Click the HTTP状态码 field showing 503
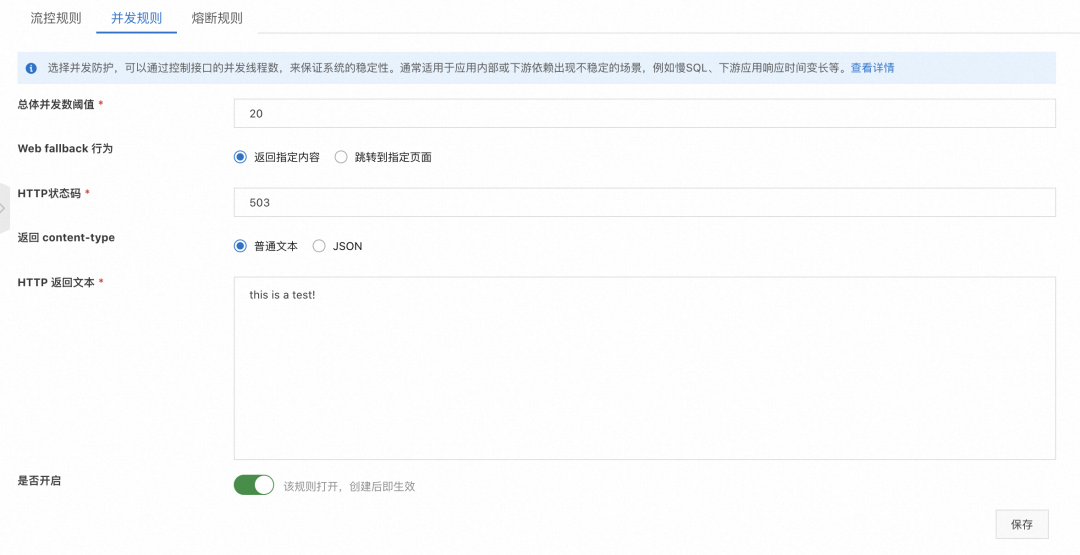The image size is (1080, 555). point(645,202)
